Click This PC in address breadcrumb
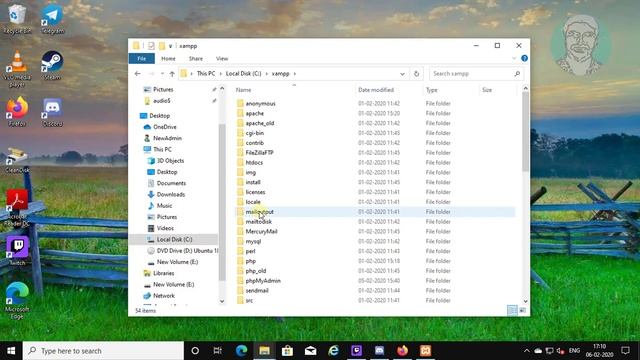The image size is (640, 360). pos(206,74)
